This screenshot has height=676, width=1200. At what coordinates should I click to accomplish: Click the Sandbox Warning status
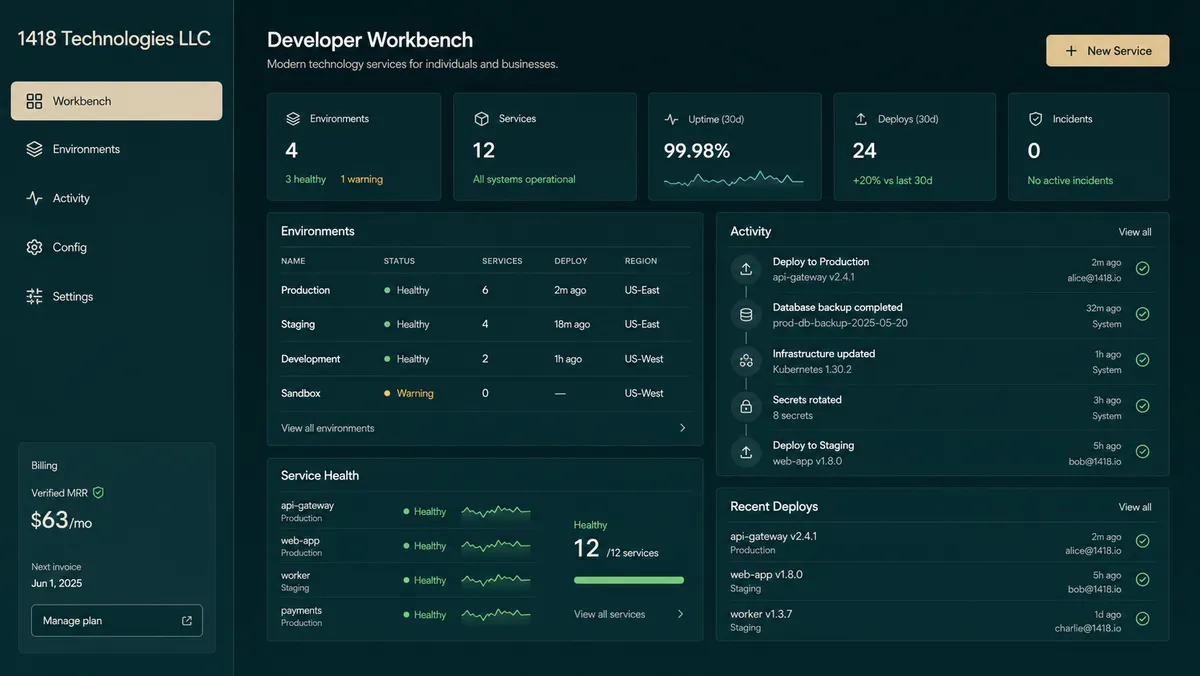[x=409, y=393]
